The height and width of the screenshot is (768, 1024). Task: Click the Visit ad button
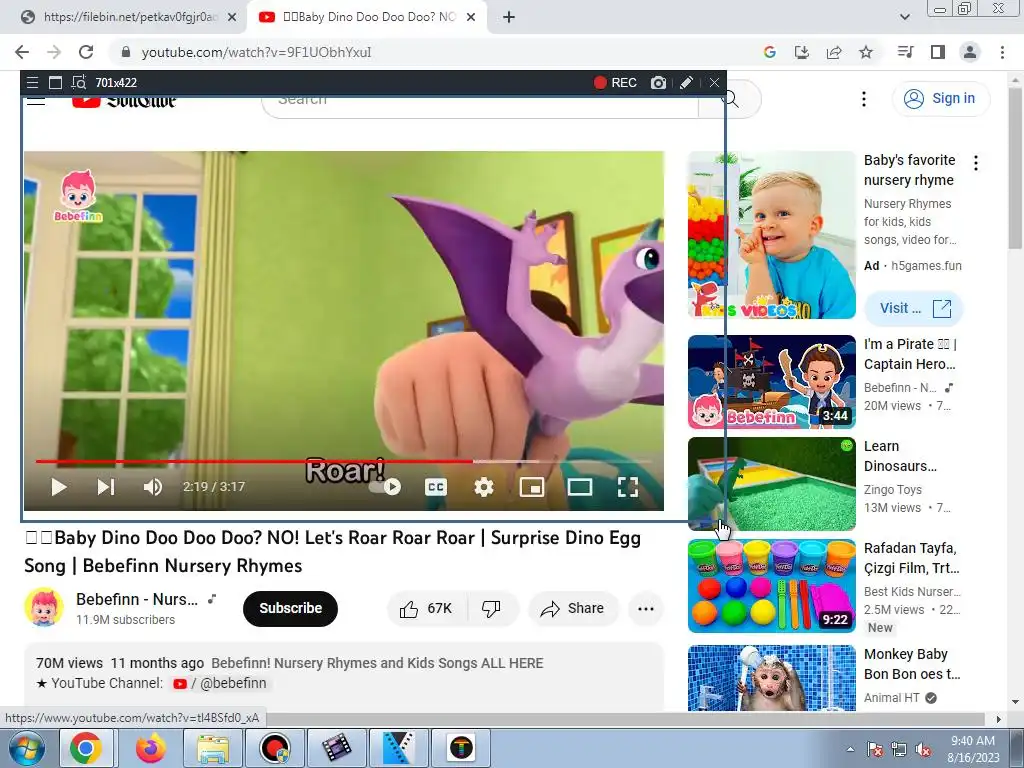tap(914, 308)
